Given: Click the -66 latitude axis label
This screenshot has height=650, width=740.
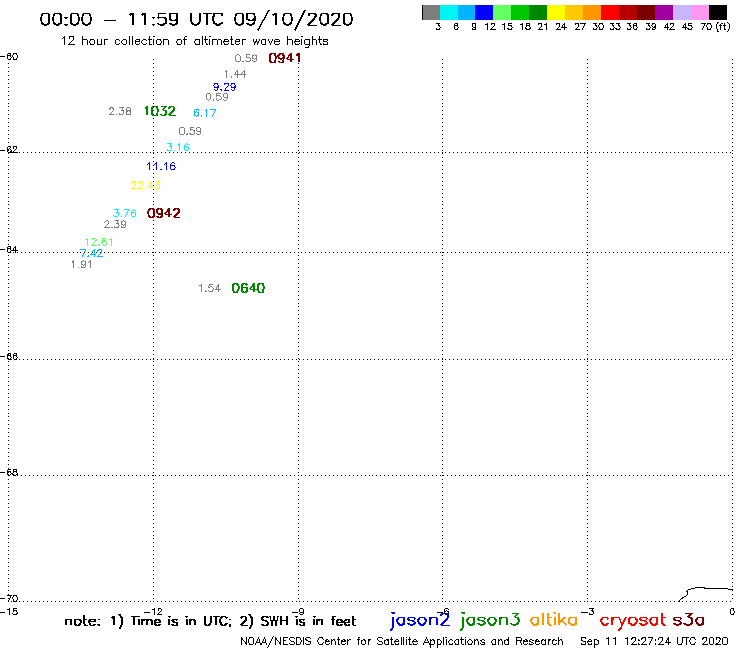Looking at the screenshot, I should pos(9,356).
